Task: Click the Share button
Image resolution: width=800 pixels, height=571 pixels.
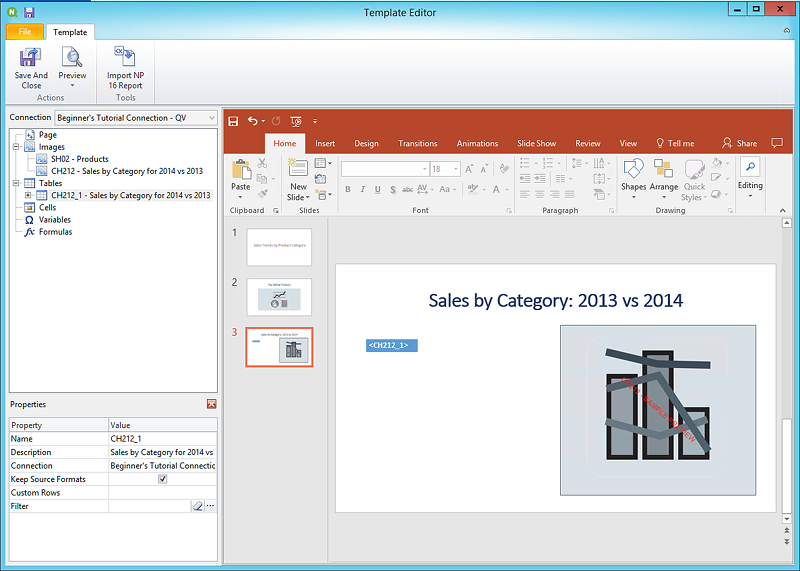Action: [x=740, y=143]
